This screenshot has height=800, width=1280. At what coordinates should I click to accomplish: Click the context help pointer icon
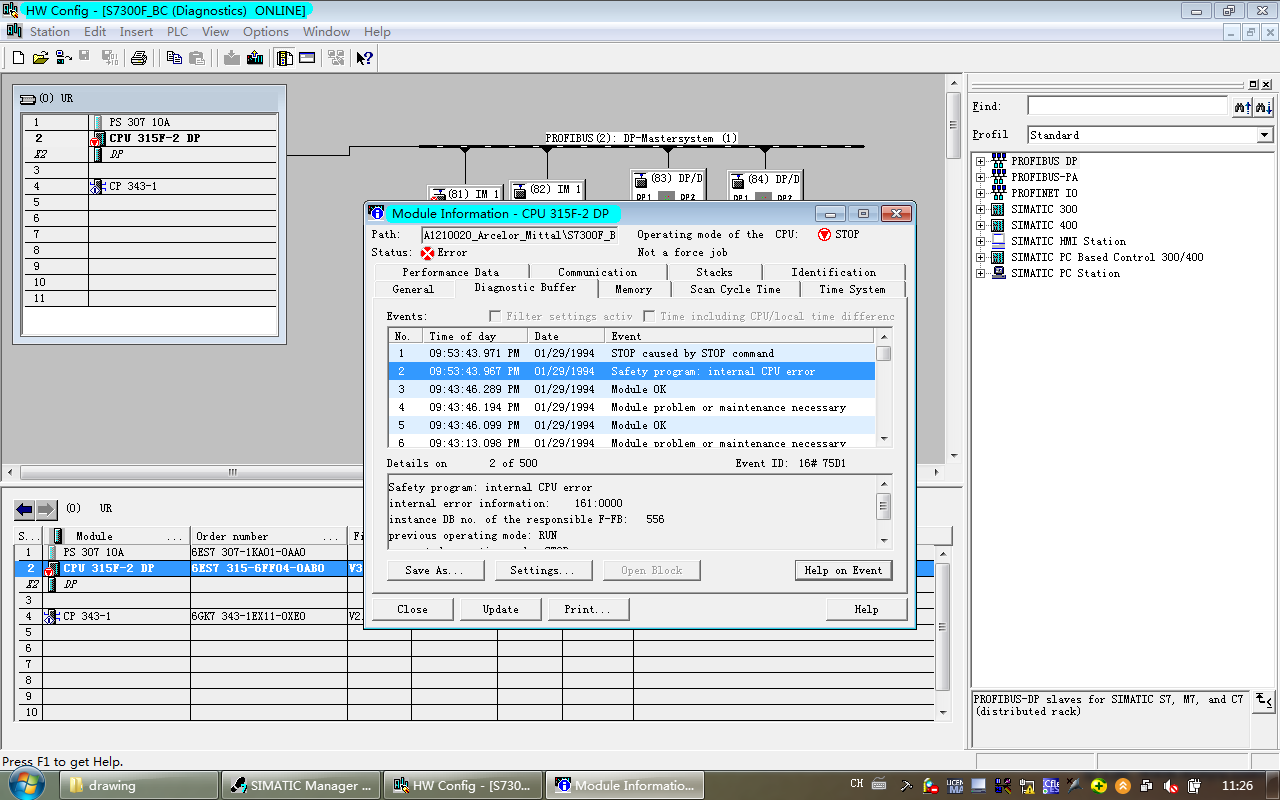pyautogui.click(x=364, y=58)
